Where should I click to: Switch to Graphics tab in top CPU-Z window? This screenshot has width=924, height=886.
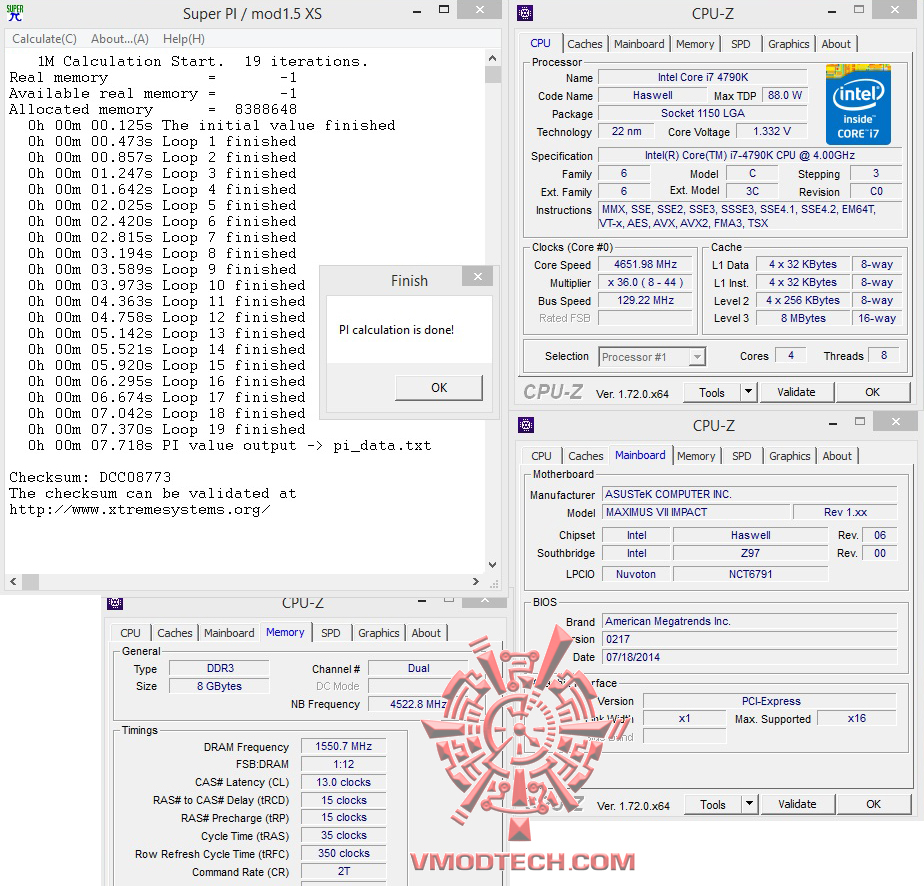pyautogui.click(x=788, y=44)
